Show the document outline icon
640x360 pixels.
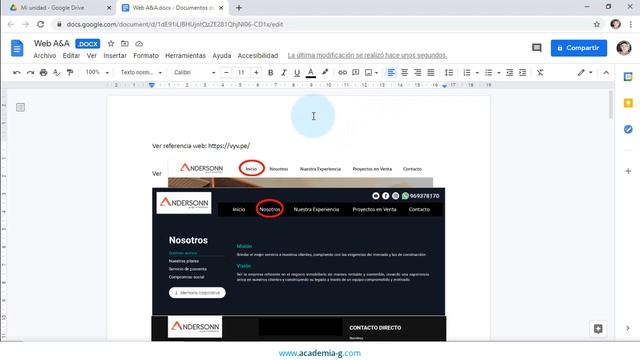tap(20, 107)
